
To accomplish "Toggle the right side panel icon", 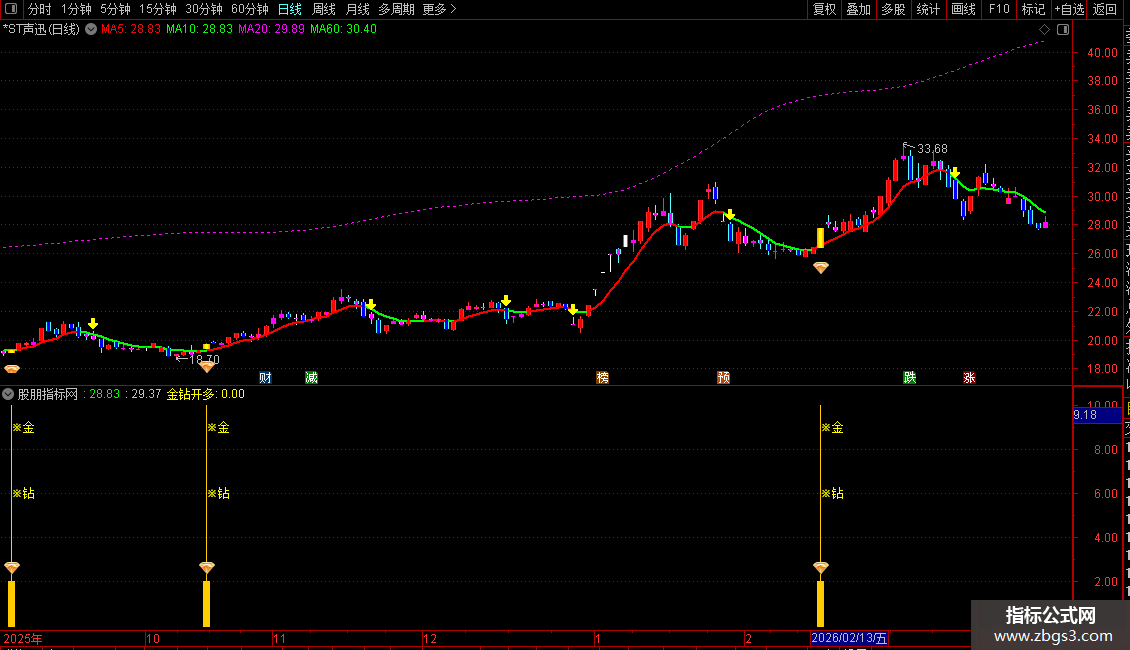I will [1063, 30].
